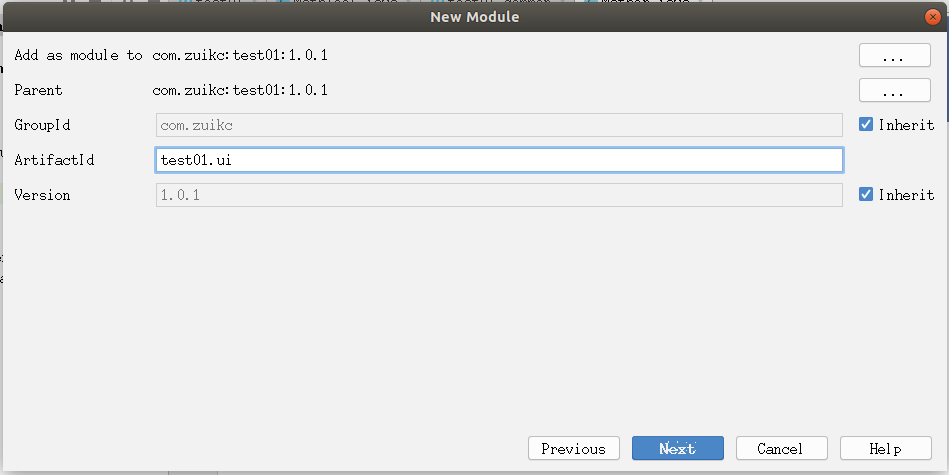The image size is (949, 475).
Task: Focus the ArtifactId text field
Action: pos(499,160)
